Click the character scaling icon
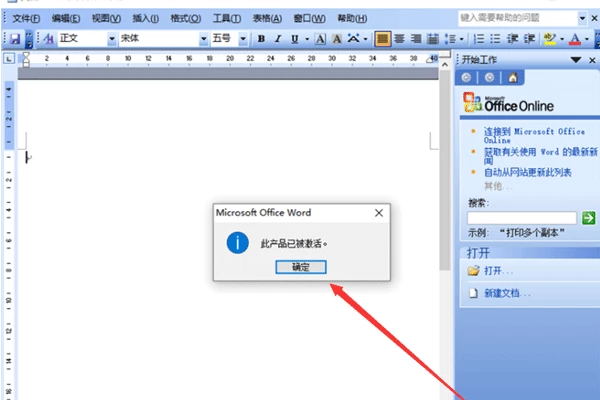Viewport: 600px width, 400px height. 353,39
